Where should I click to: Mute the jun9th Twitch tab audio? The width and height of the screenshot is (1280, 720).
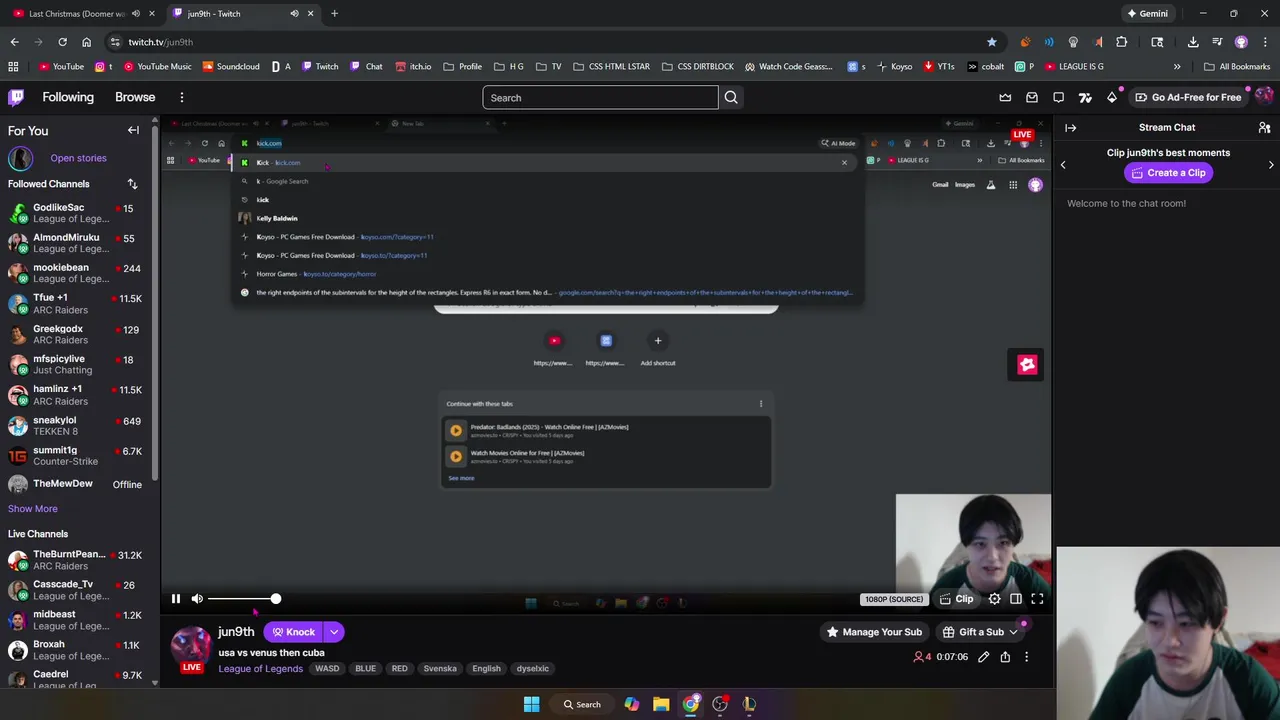294,14
